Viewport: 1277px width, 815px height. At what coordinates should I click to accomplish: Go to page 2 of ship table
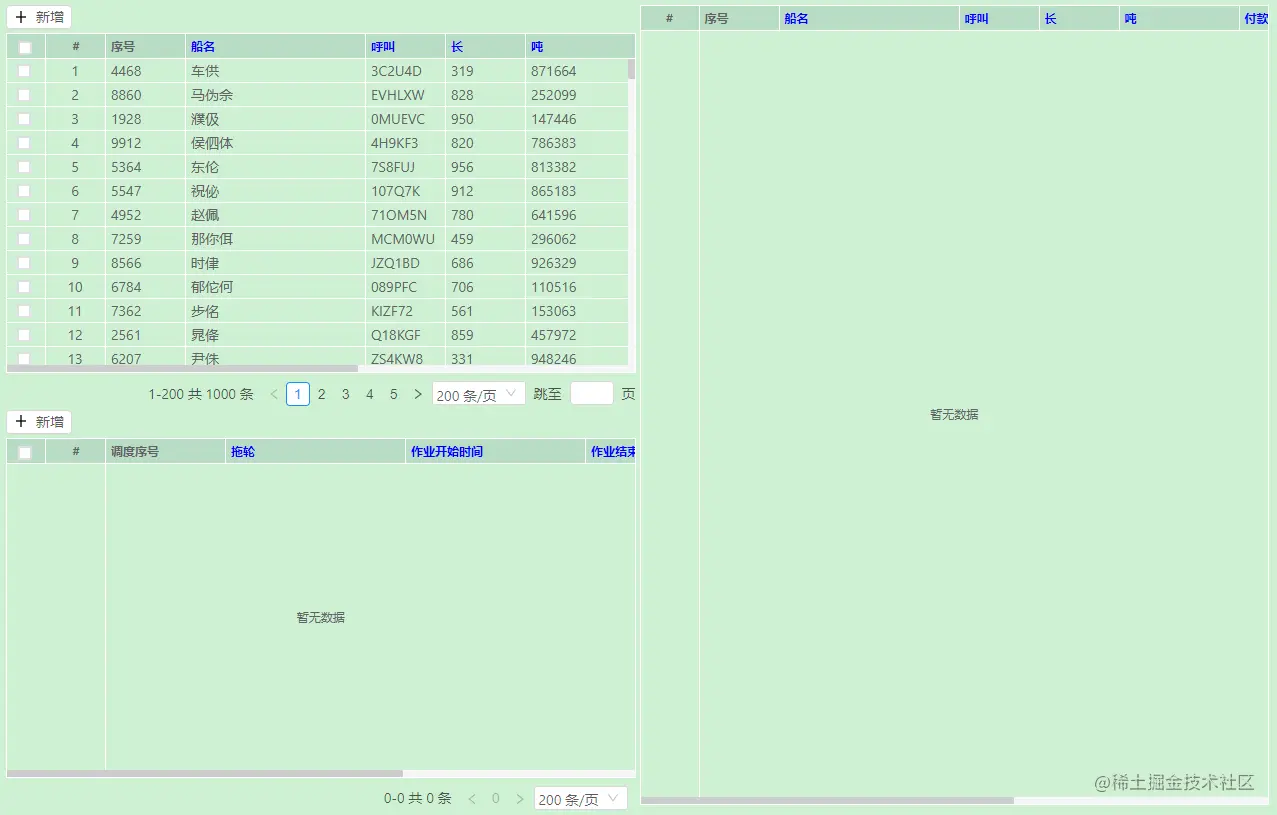click(322, 394)
